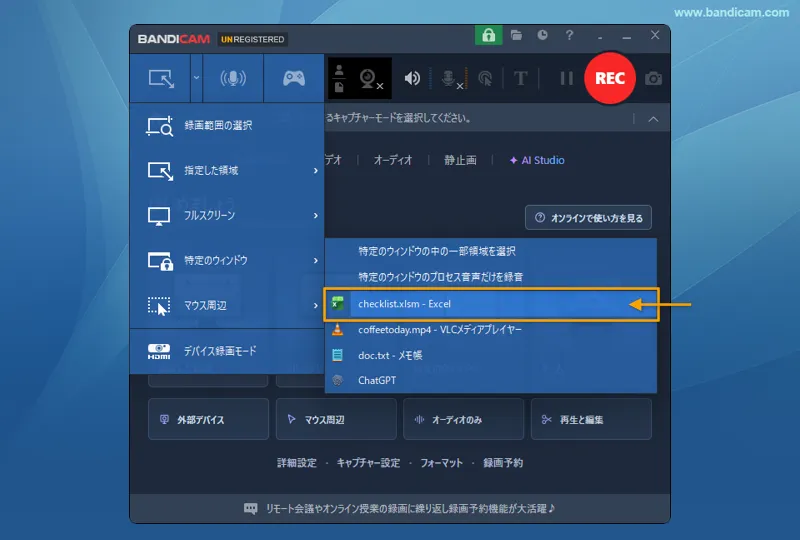
Task: Select 特定のウィンドウの中の一部領域を選択 option
Action: point(491,251)
